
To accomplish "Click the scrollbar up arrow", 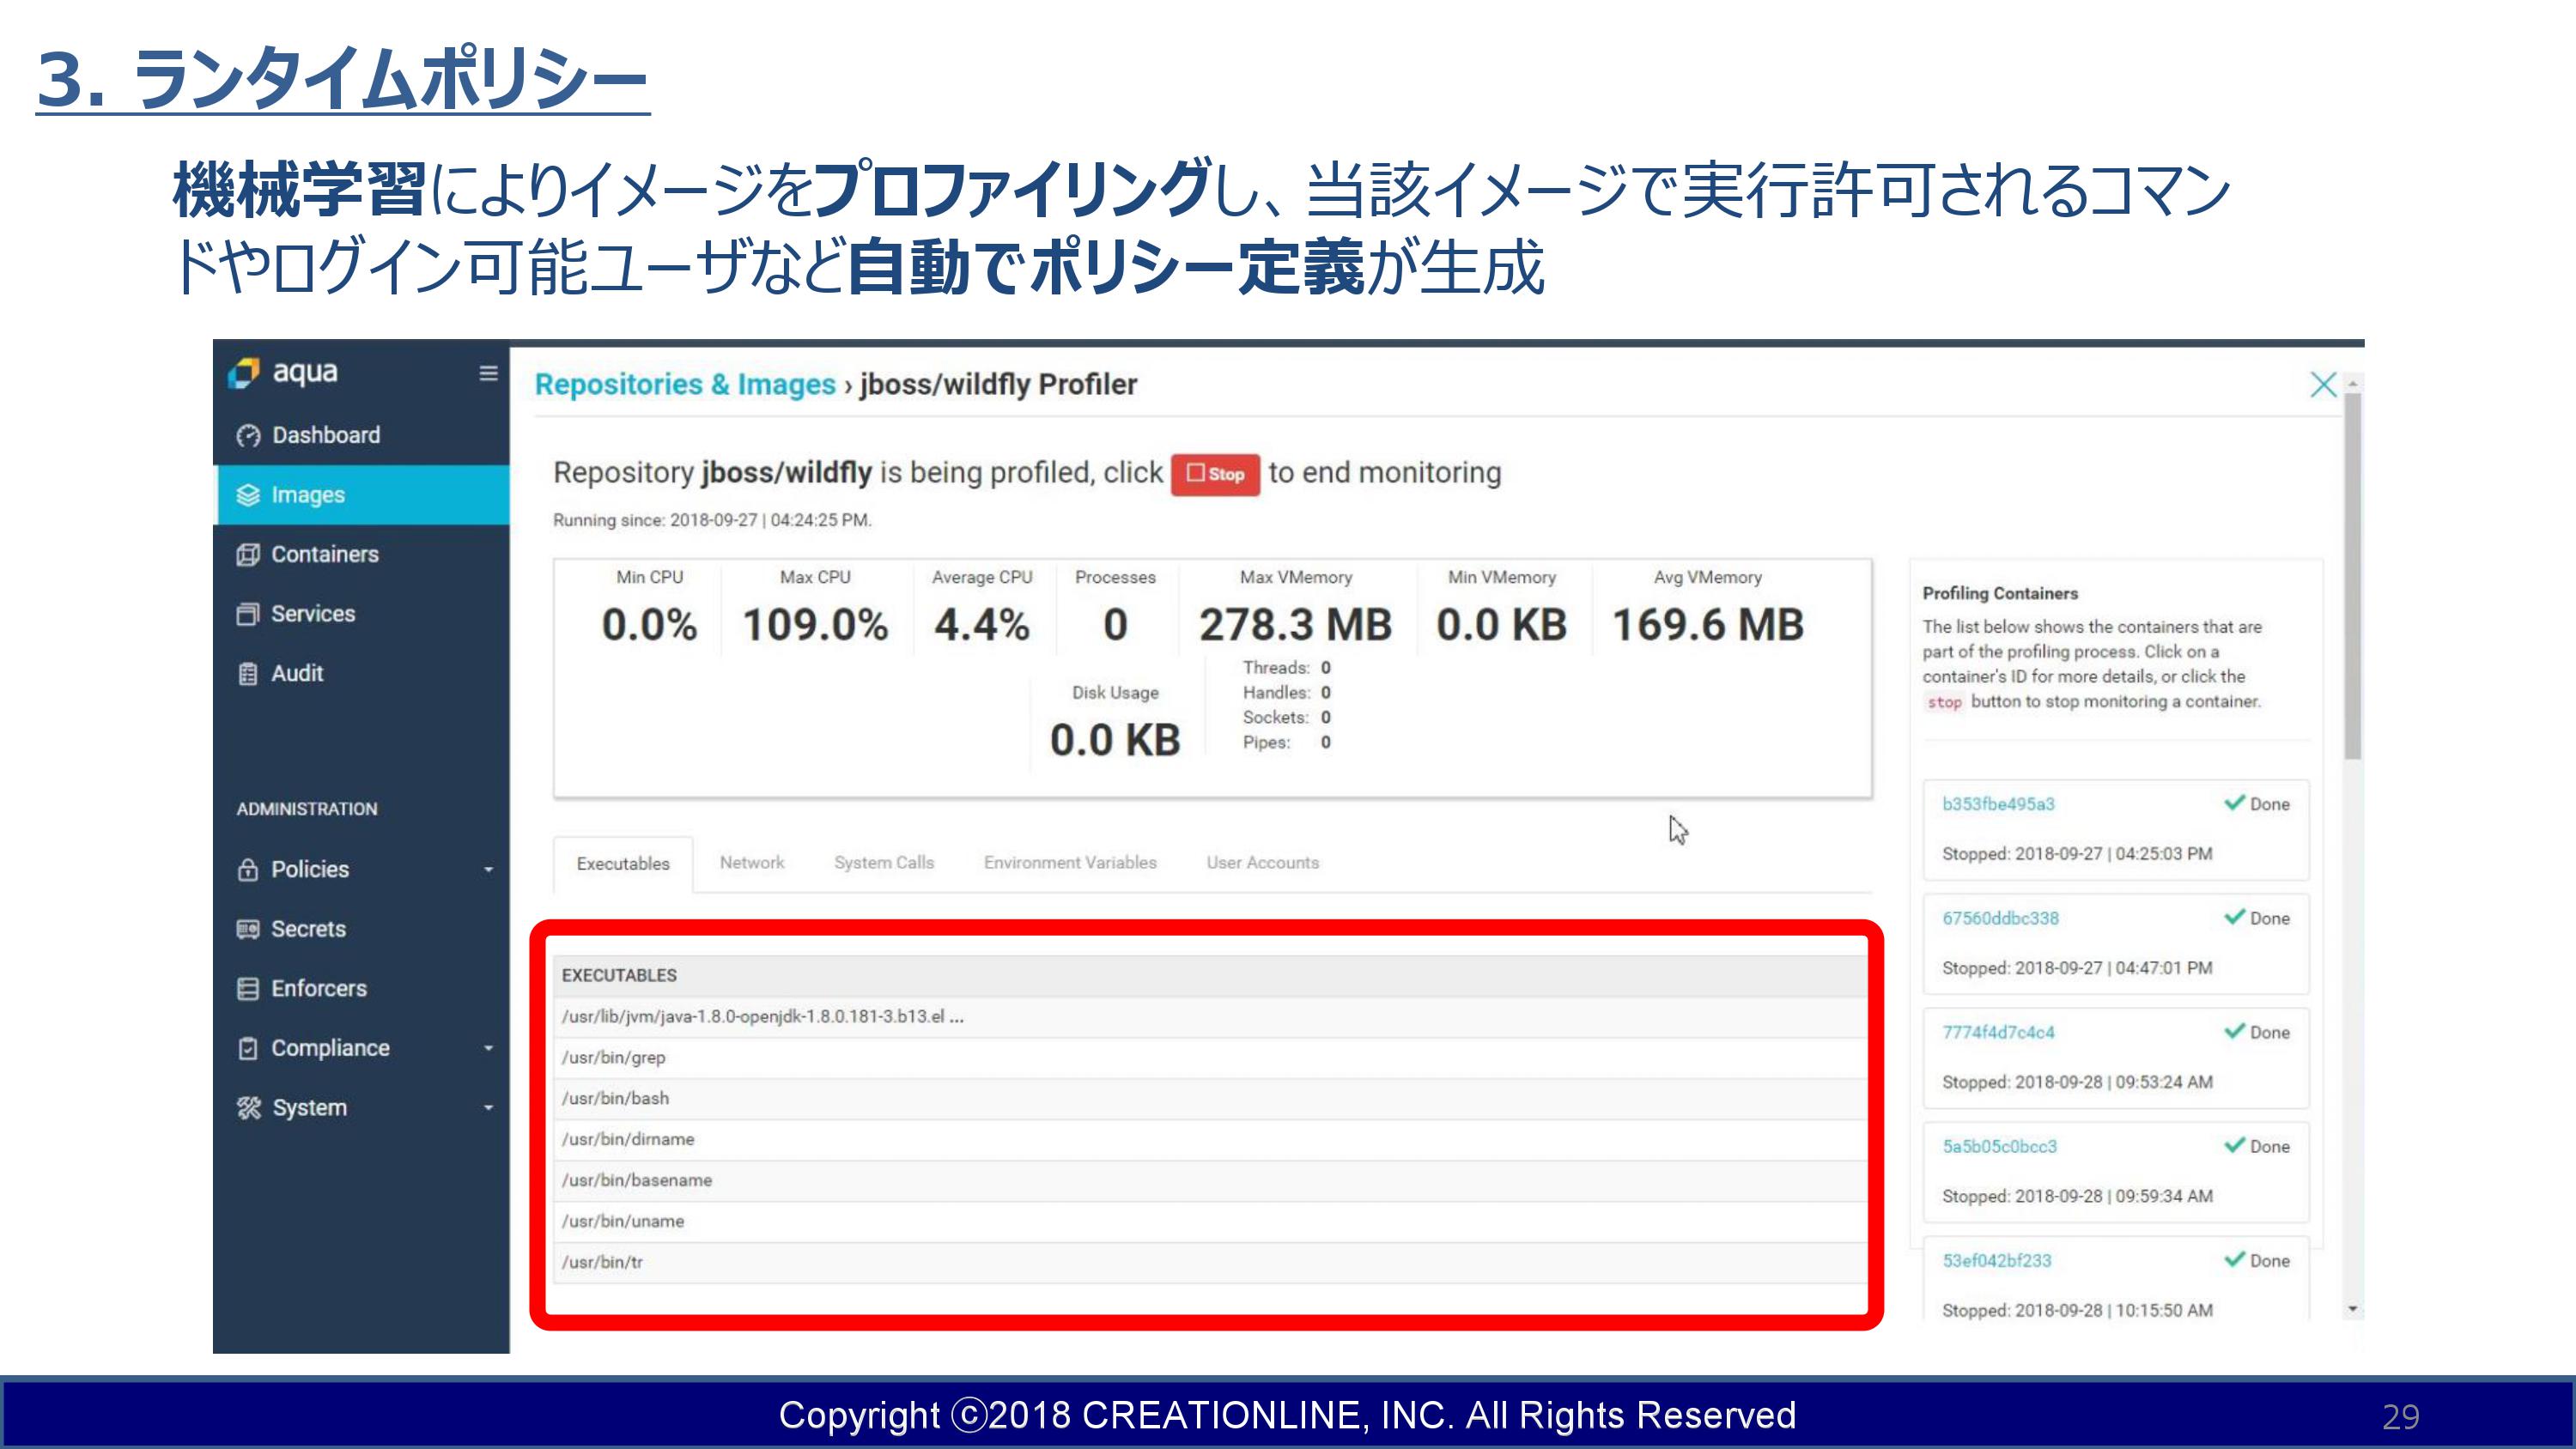I will 2353,383.
